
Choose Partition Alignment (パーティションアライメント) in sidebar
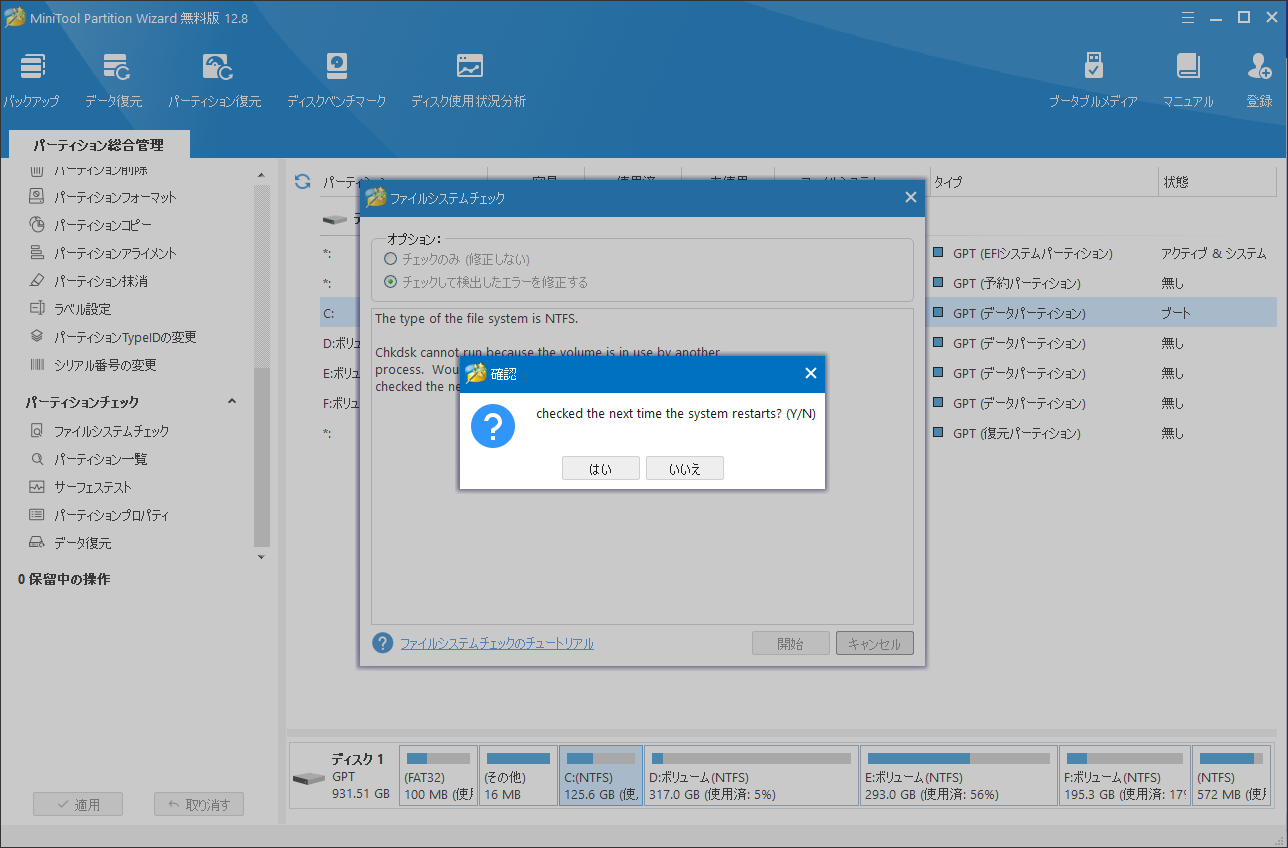[103, 253]
